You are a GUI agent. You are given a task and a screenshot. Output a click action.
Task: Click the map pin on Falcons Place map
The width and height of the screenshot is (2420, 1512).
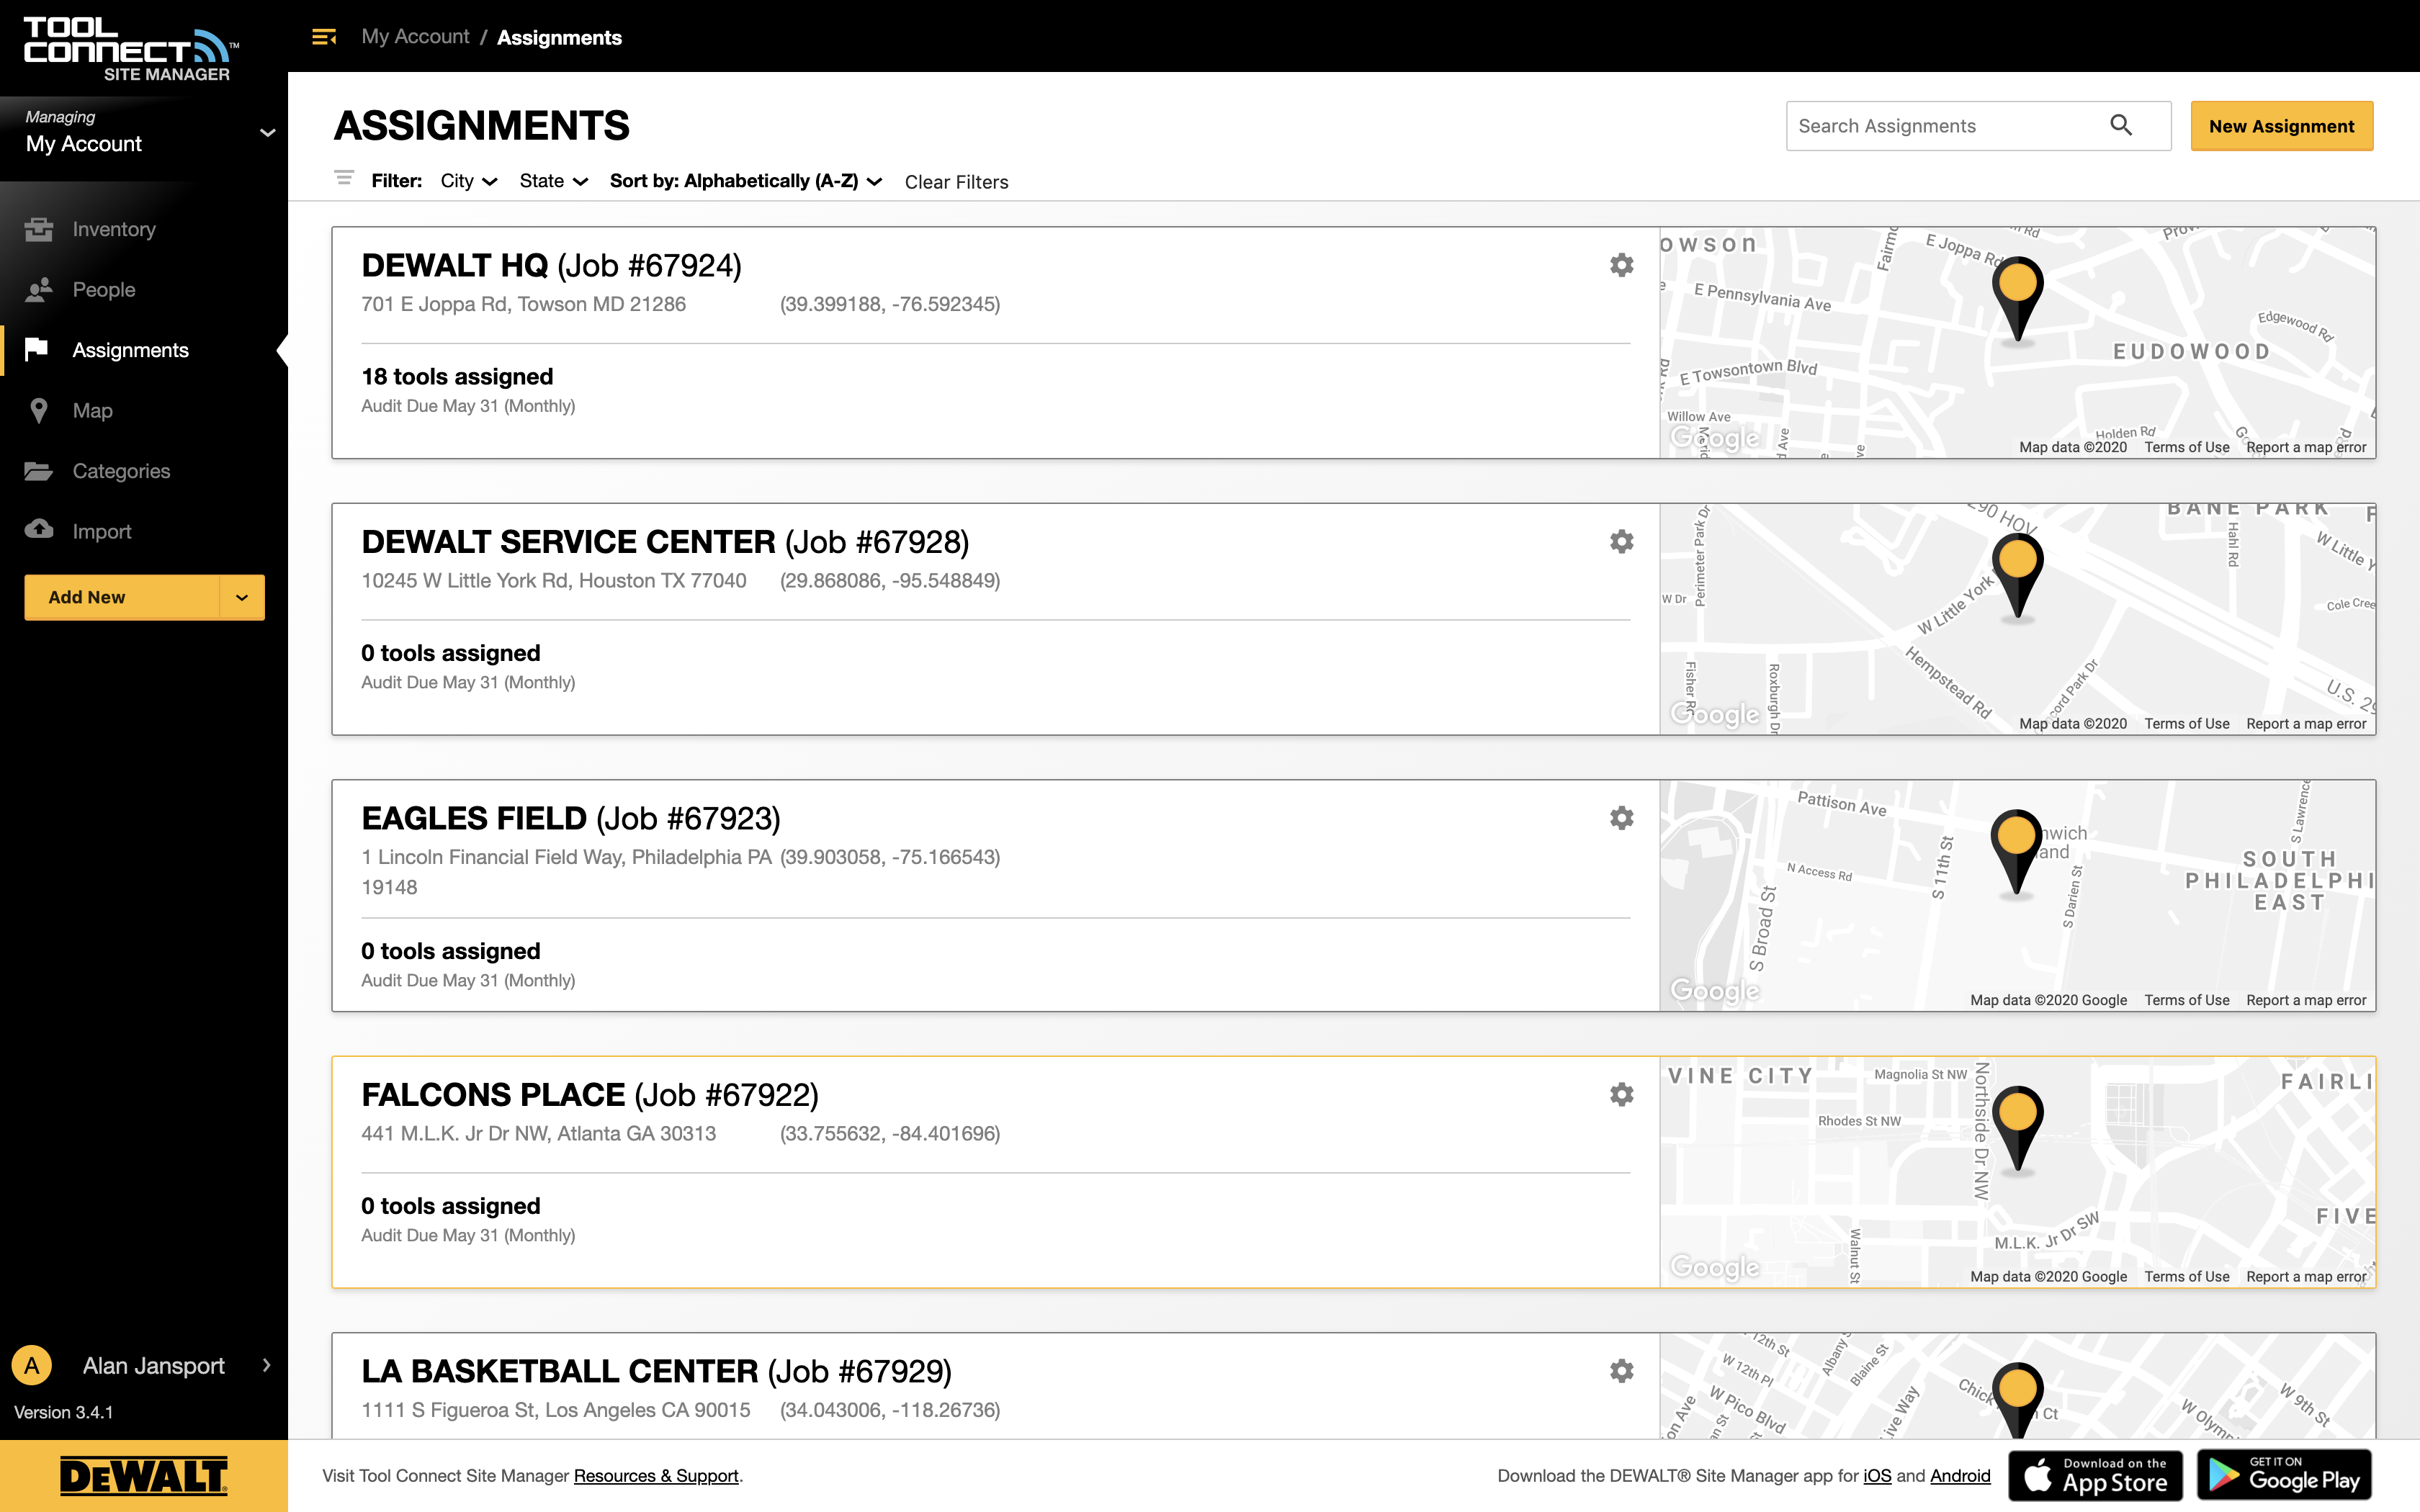click(x=2018, y=1129)
